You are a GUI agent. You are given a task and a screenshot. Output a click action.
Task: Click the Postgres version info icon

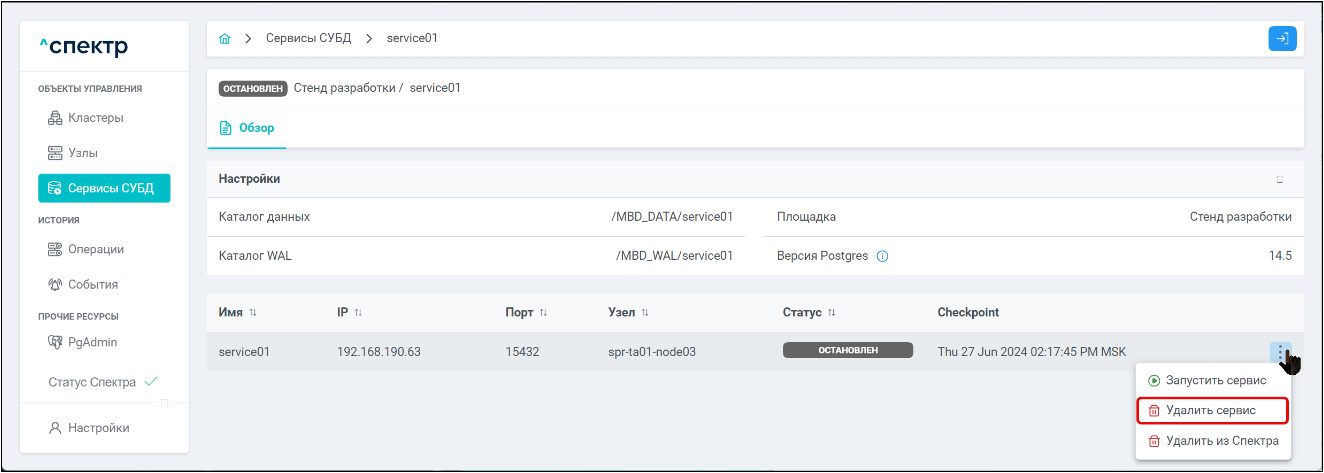coord(883,256)
